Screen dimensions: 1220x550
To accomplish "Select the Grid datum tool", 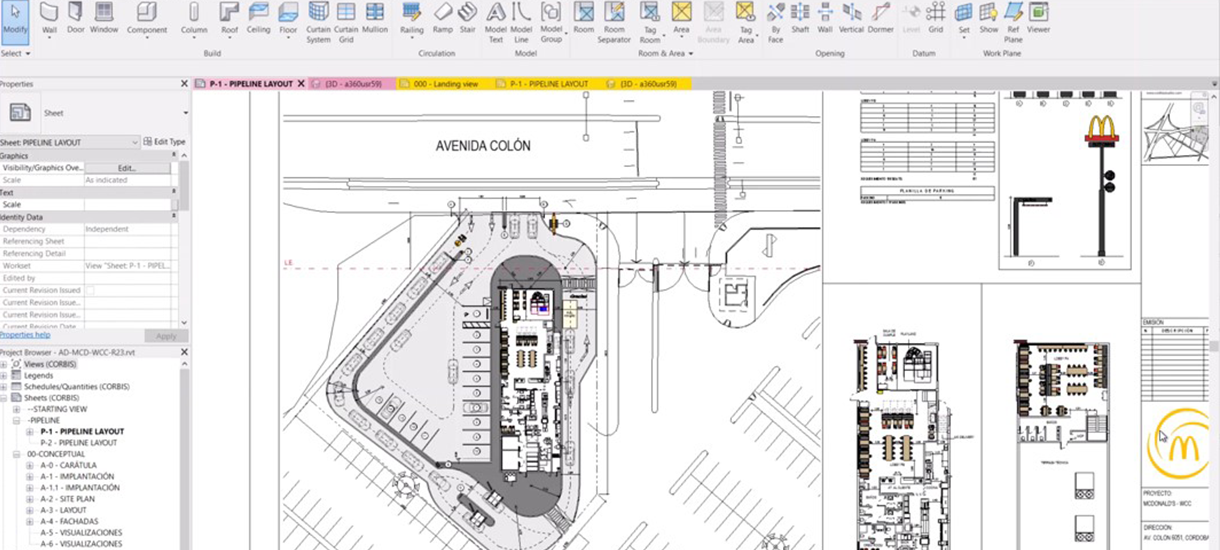I will coord(936,17).
